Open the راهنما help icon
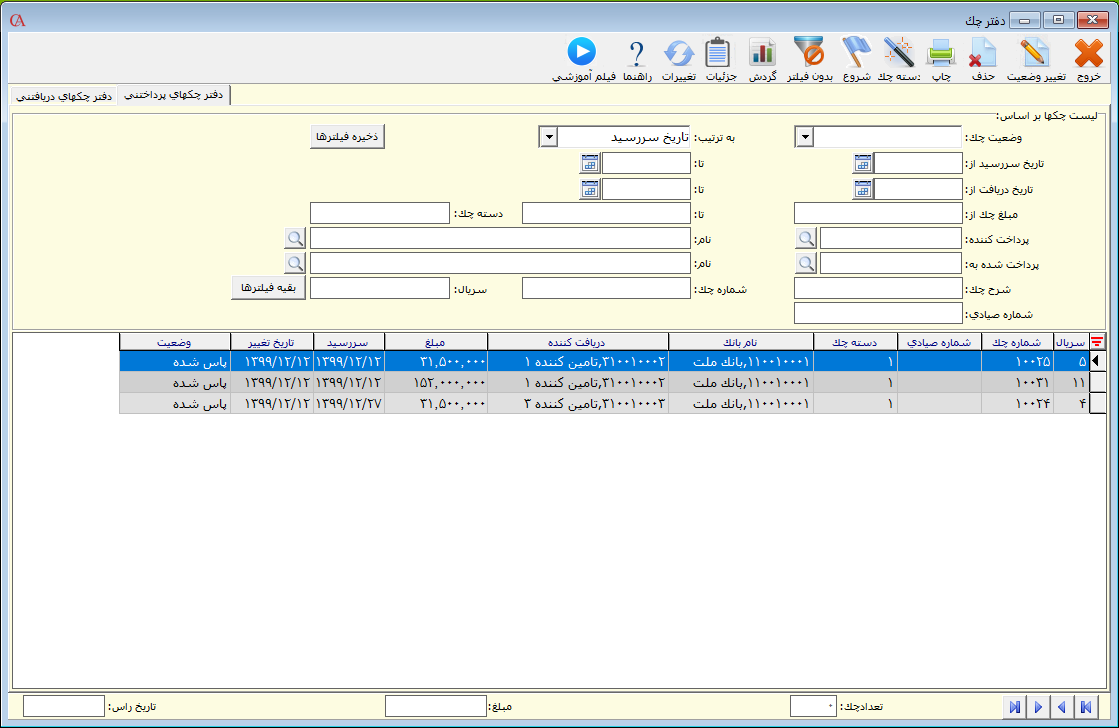1119x728 pixels. [637, 55]
